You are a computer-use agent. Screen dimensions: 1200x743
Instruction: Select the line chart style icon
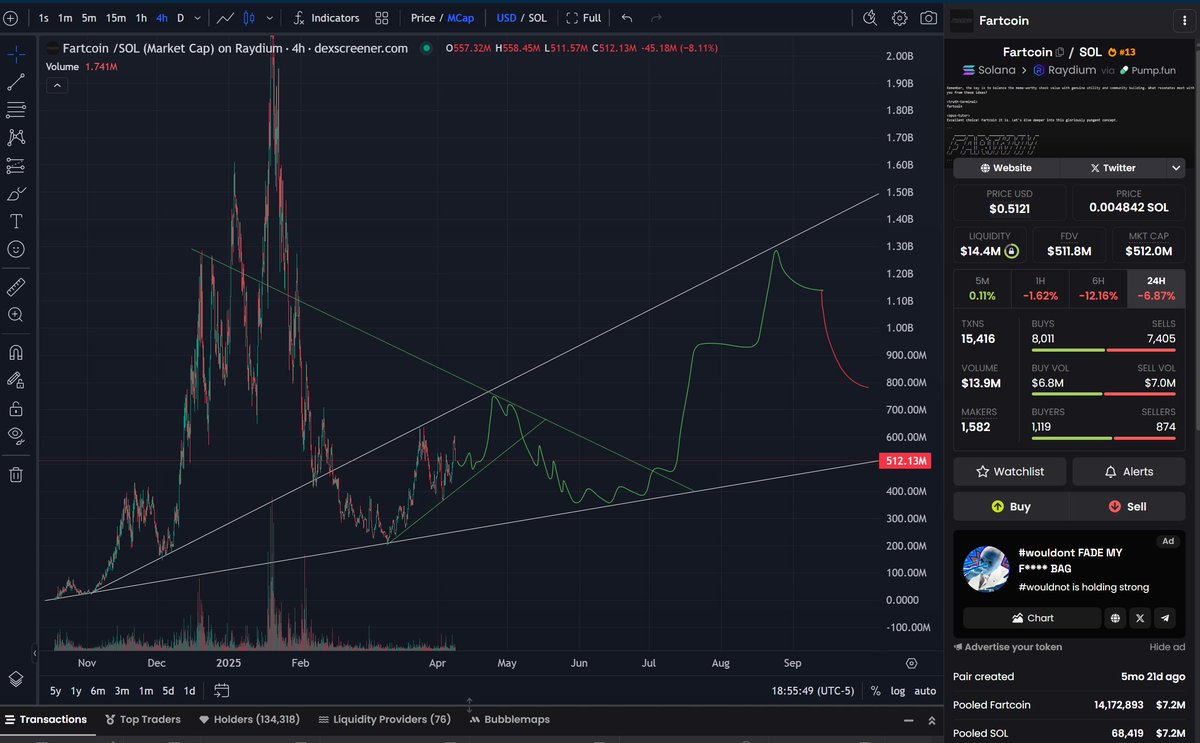226,18
